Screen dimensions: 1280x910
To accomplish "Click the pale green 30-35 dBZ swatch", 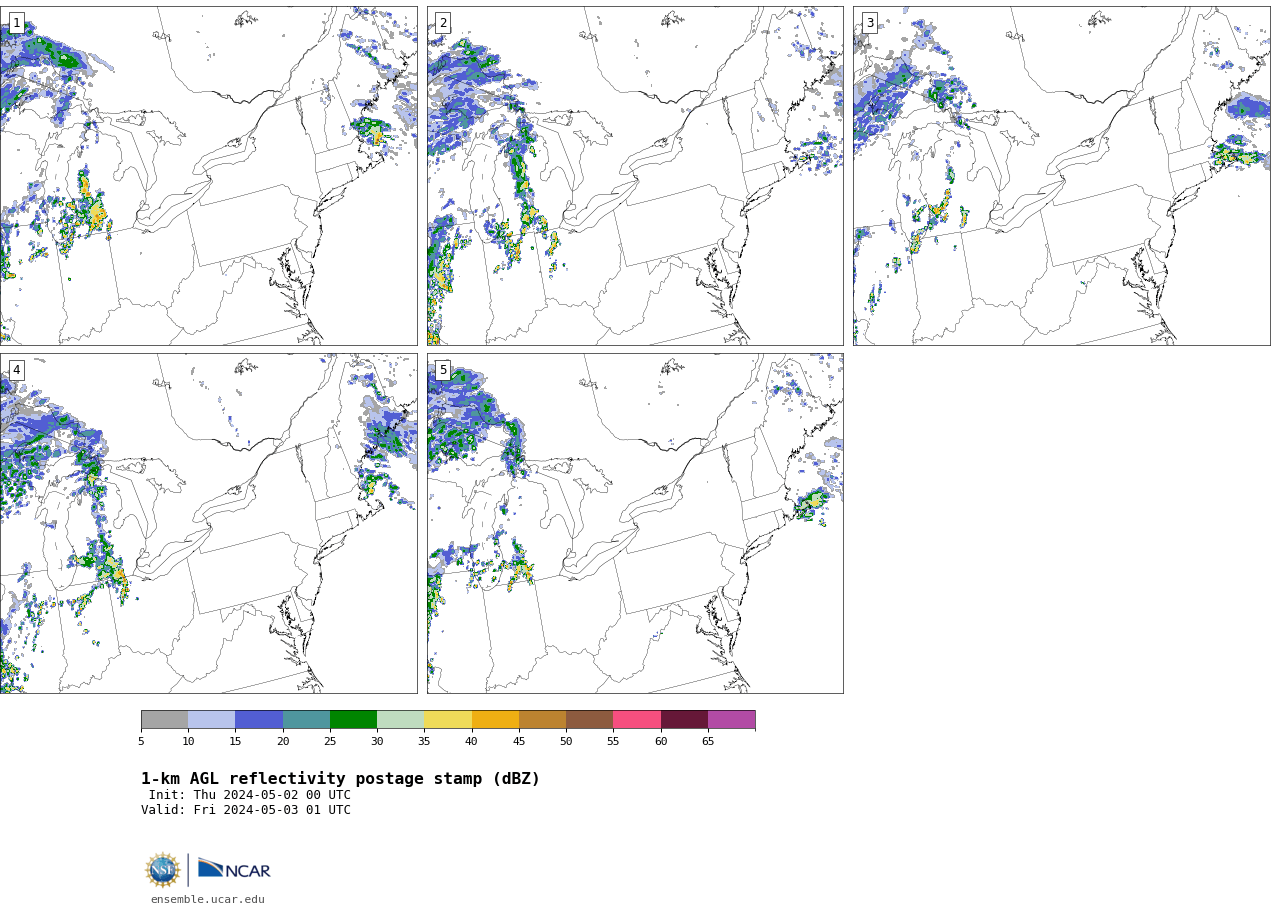I will tap(400, 720).
